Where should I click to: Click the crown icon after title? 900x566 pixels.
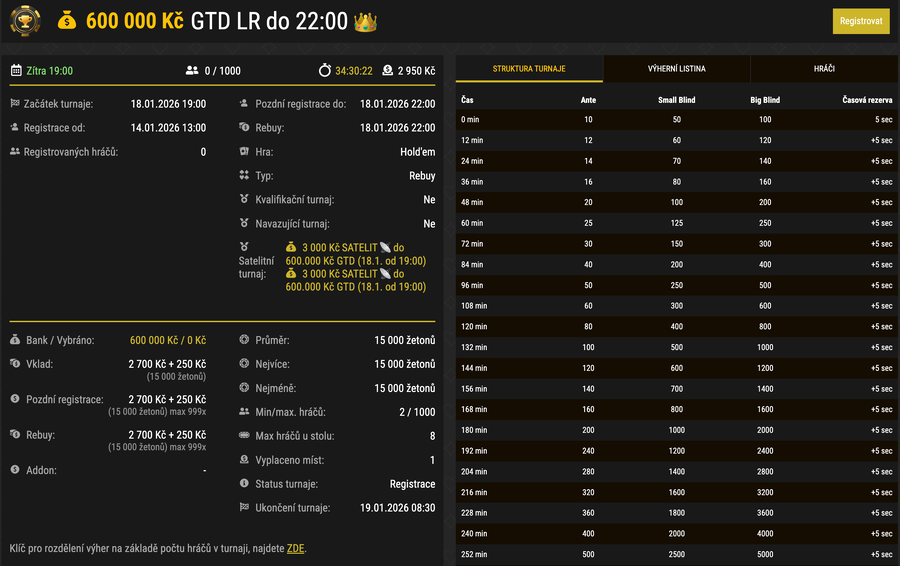click(365, 22)
